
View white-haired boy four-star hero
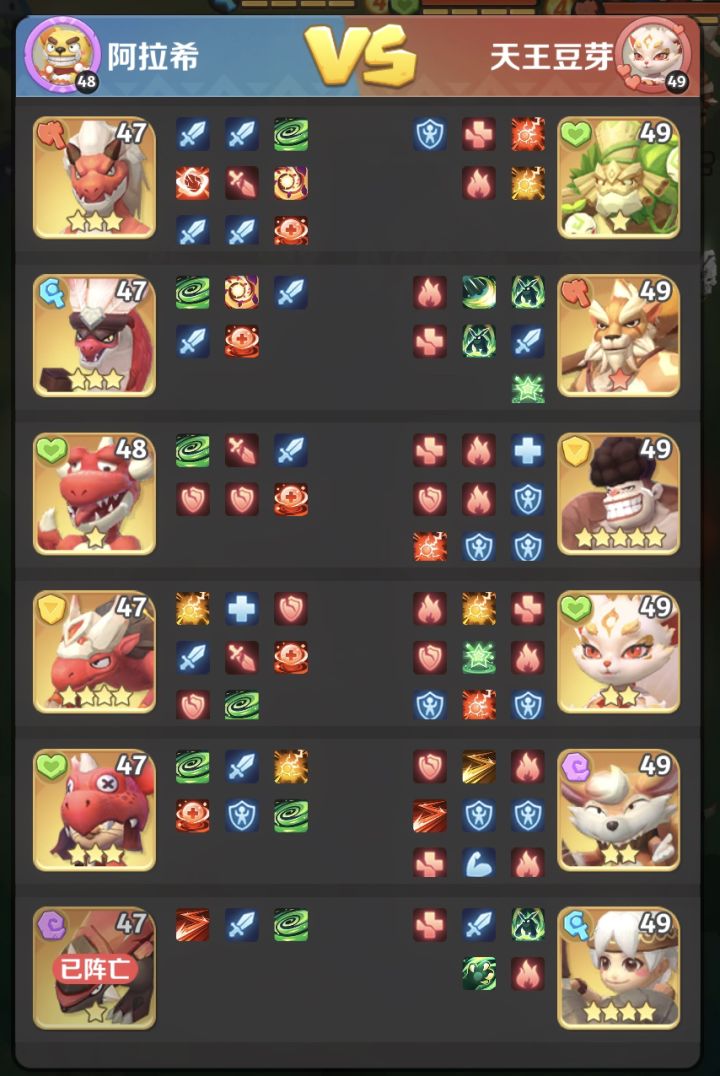(618, 968)
